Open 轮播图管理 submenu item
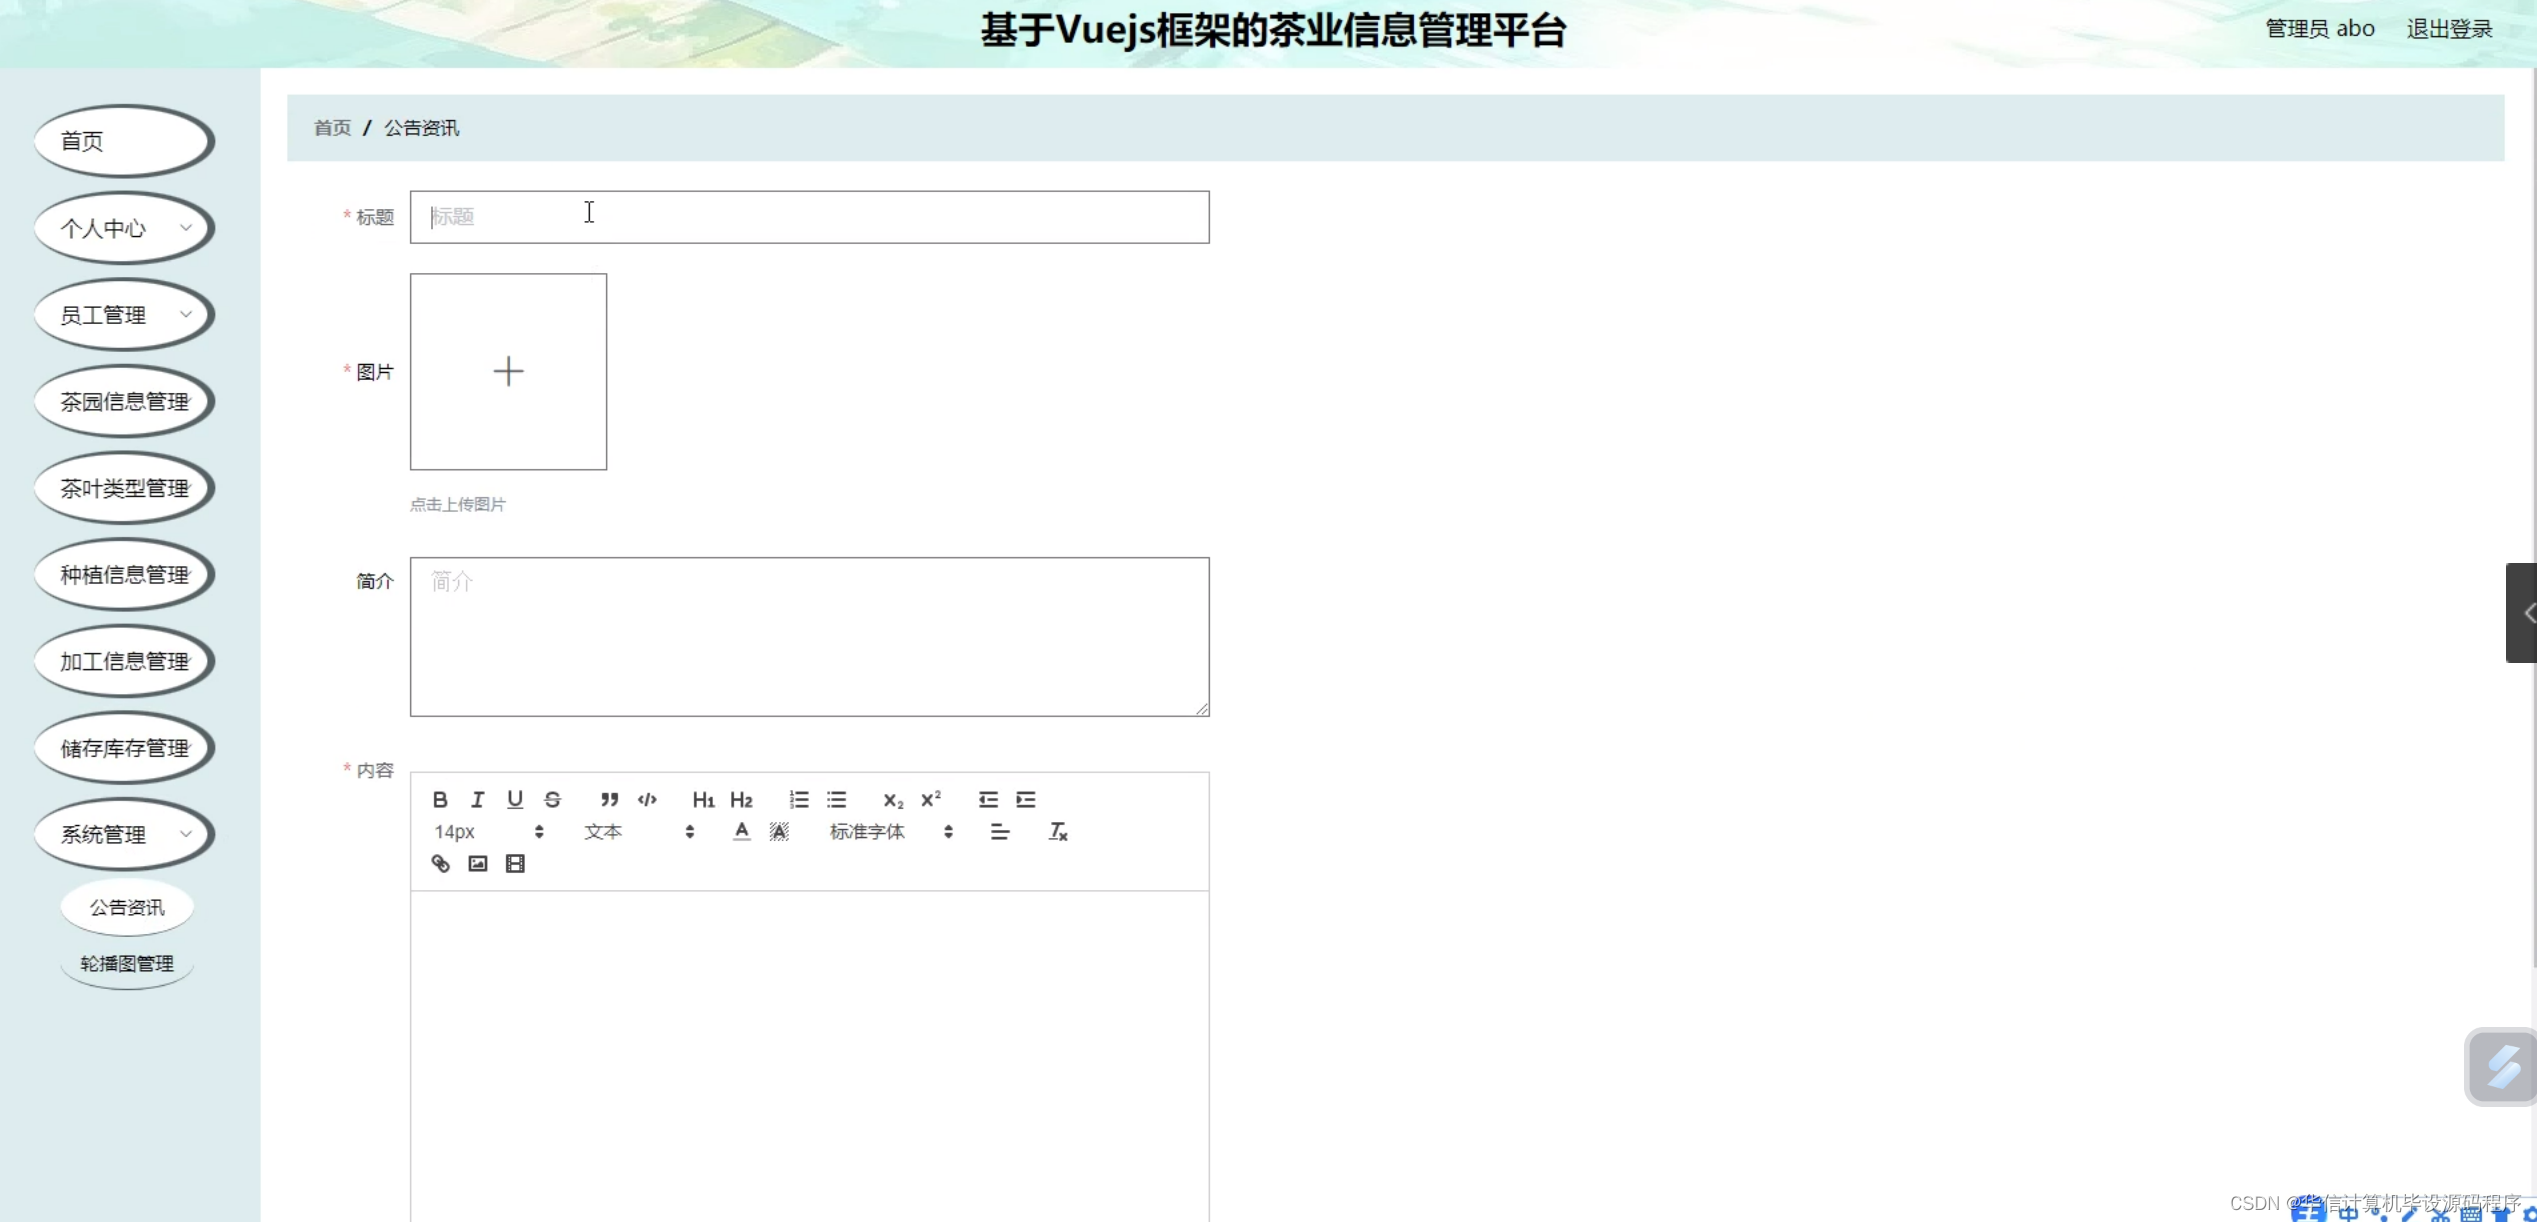This screenshot has width=2537, height=1222. [127, 963]
